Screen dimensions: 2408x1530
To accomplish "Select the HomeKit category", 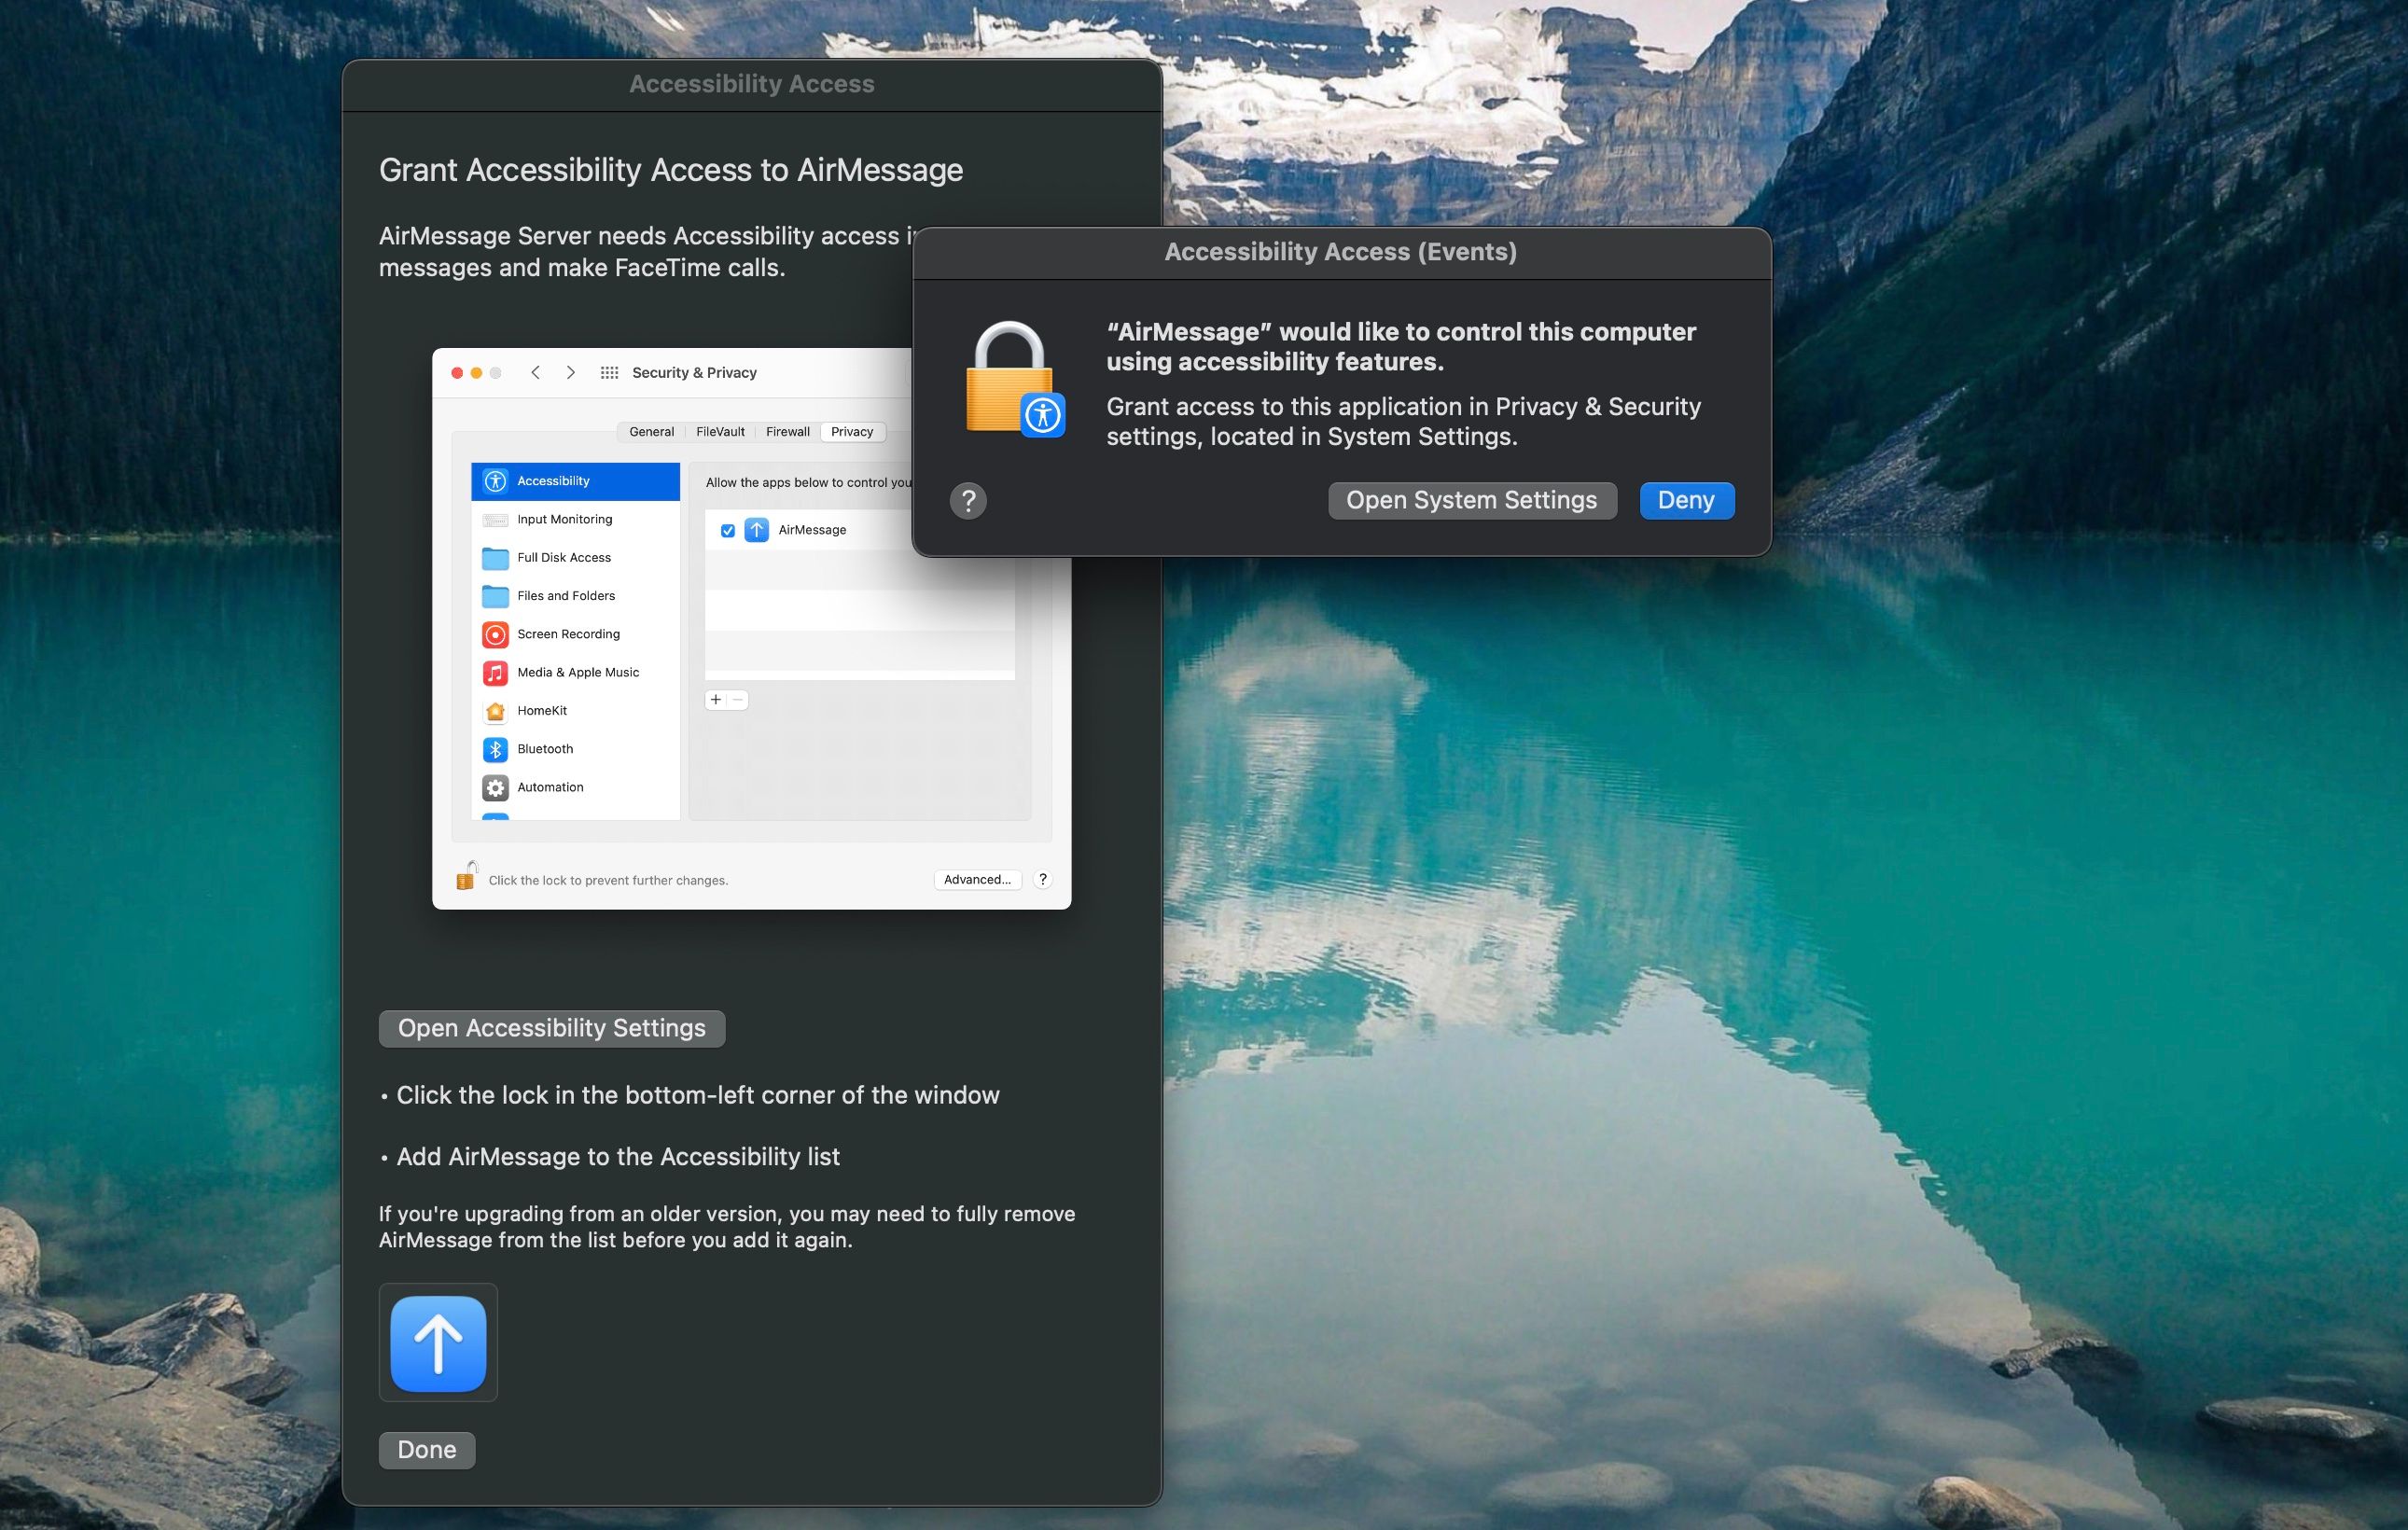I will [543, 710].
